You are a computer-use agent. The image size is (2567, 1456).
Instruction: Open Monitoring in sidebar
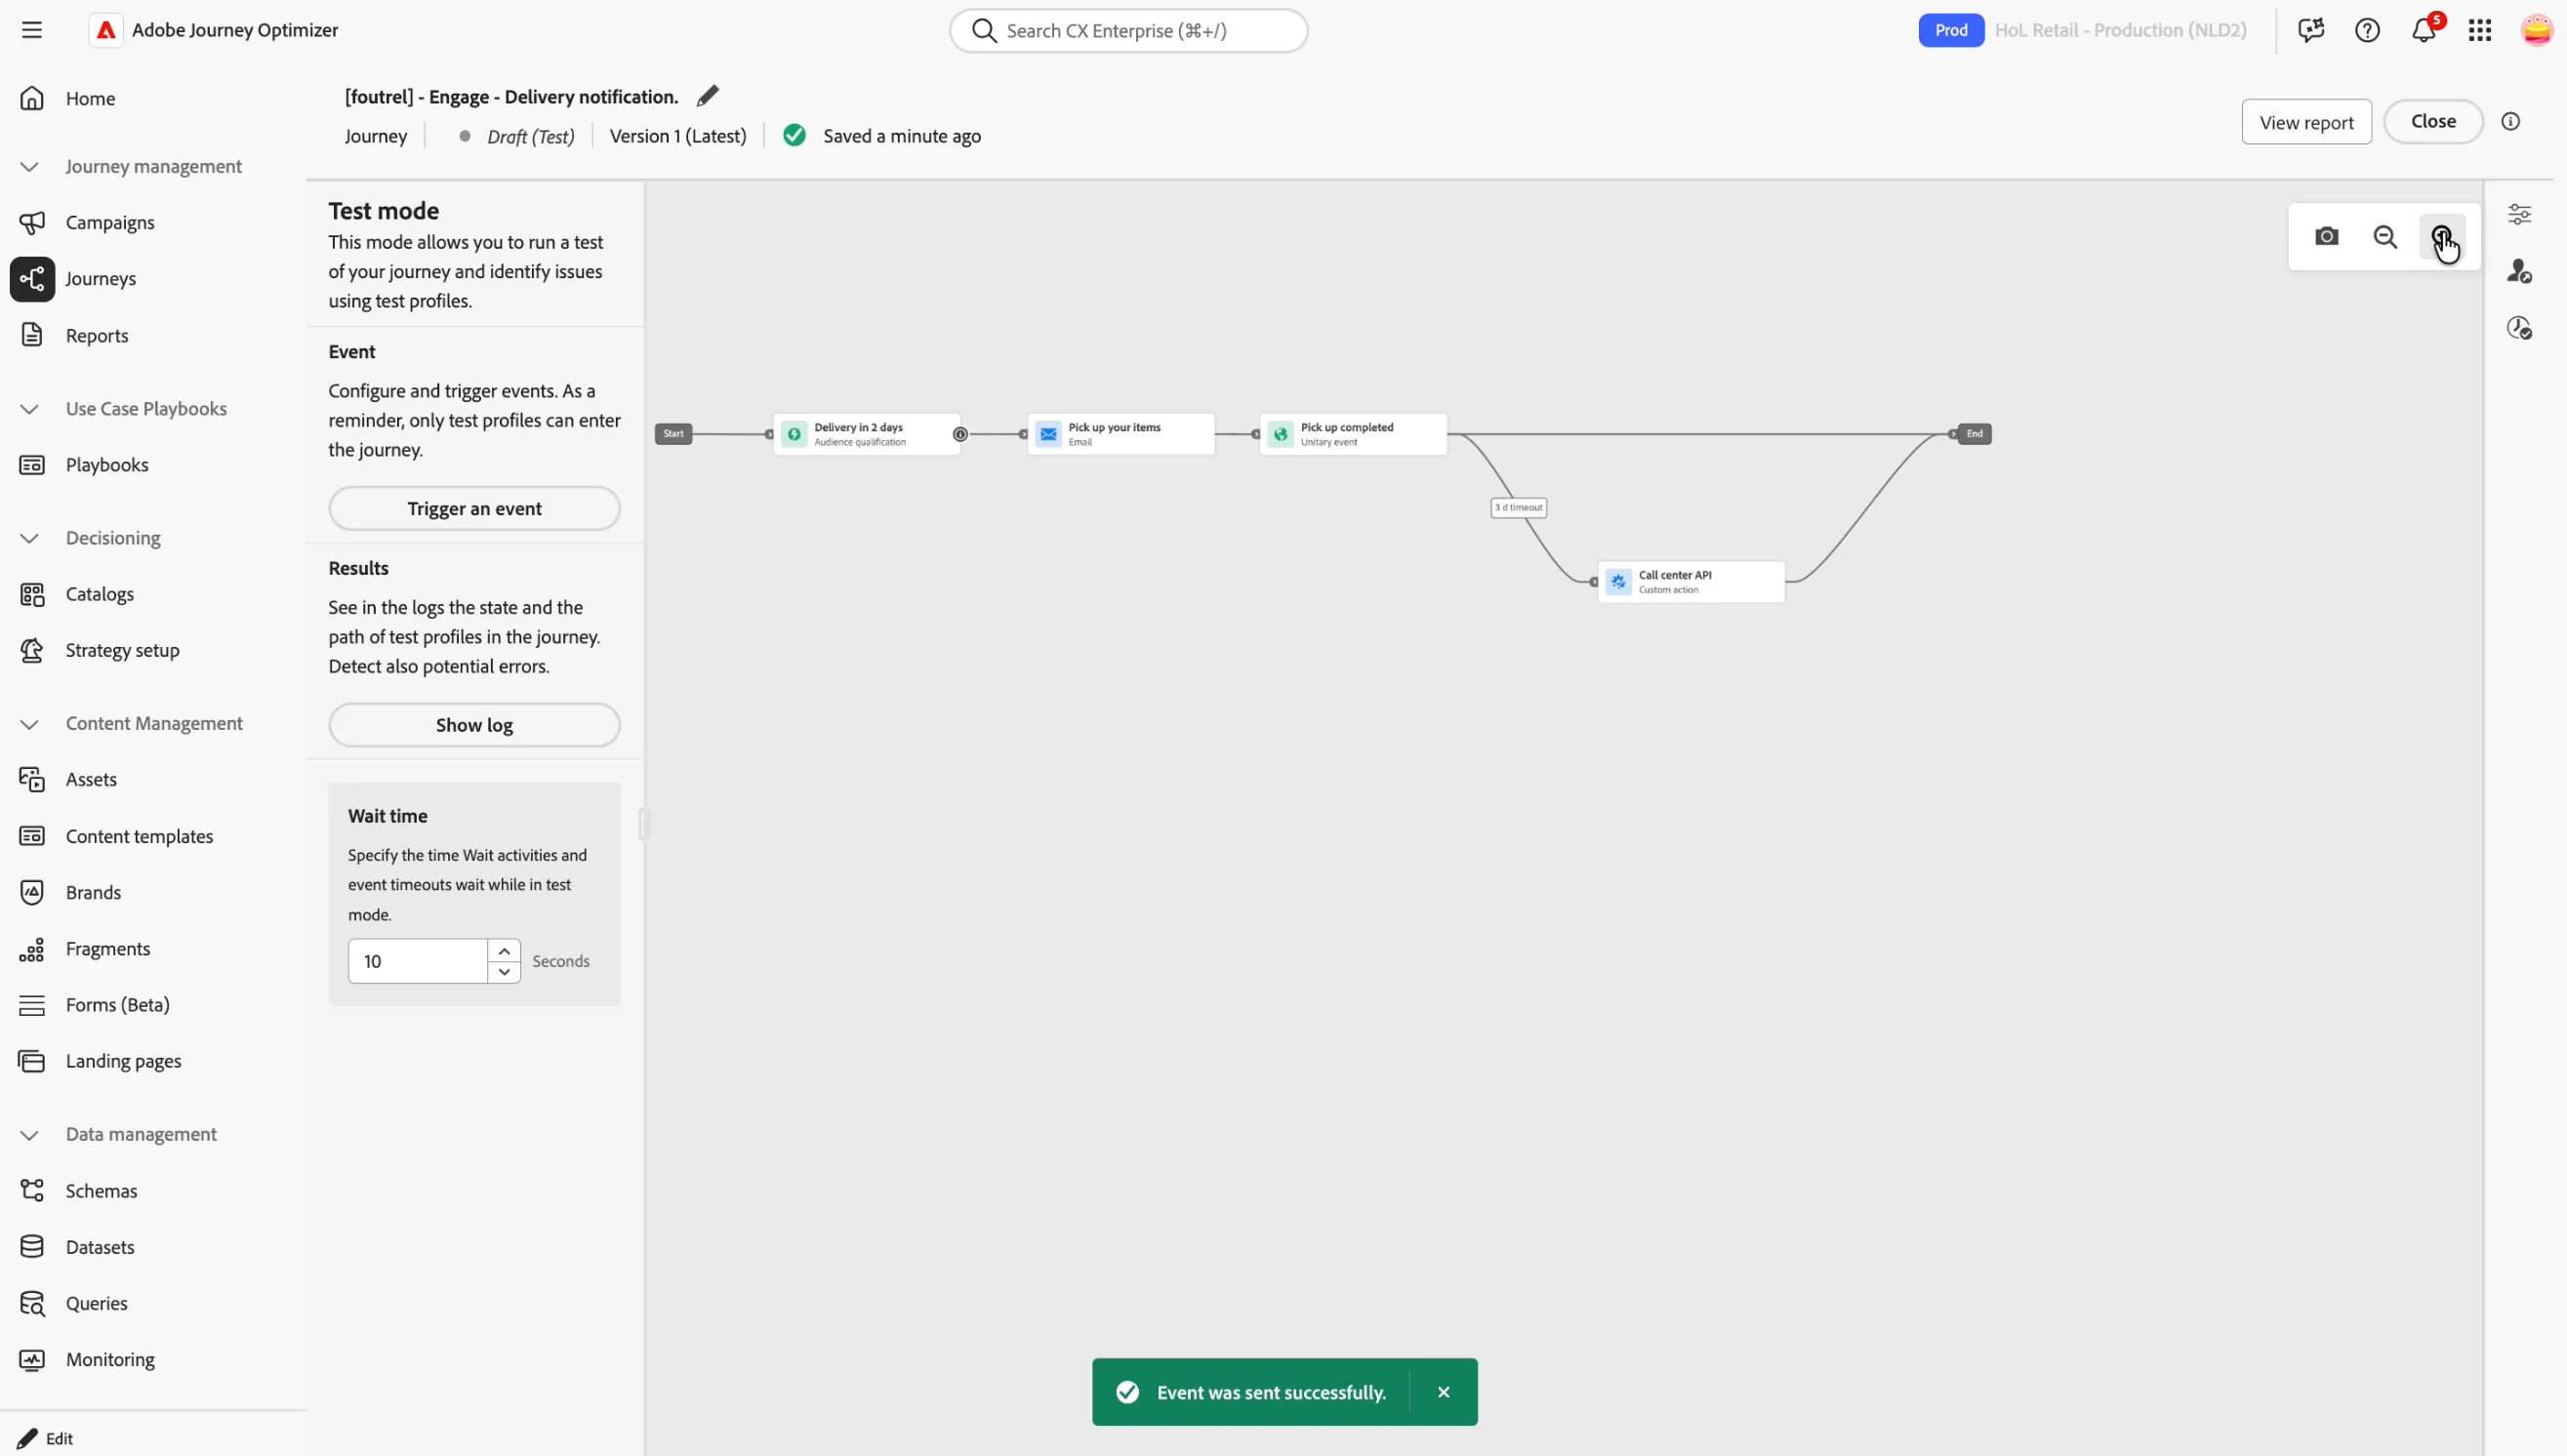point(110,1360)
